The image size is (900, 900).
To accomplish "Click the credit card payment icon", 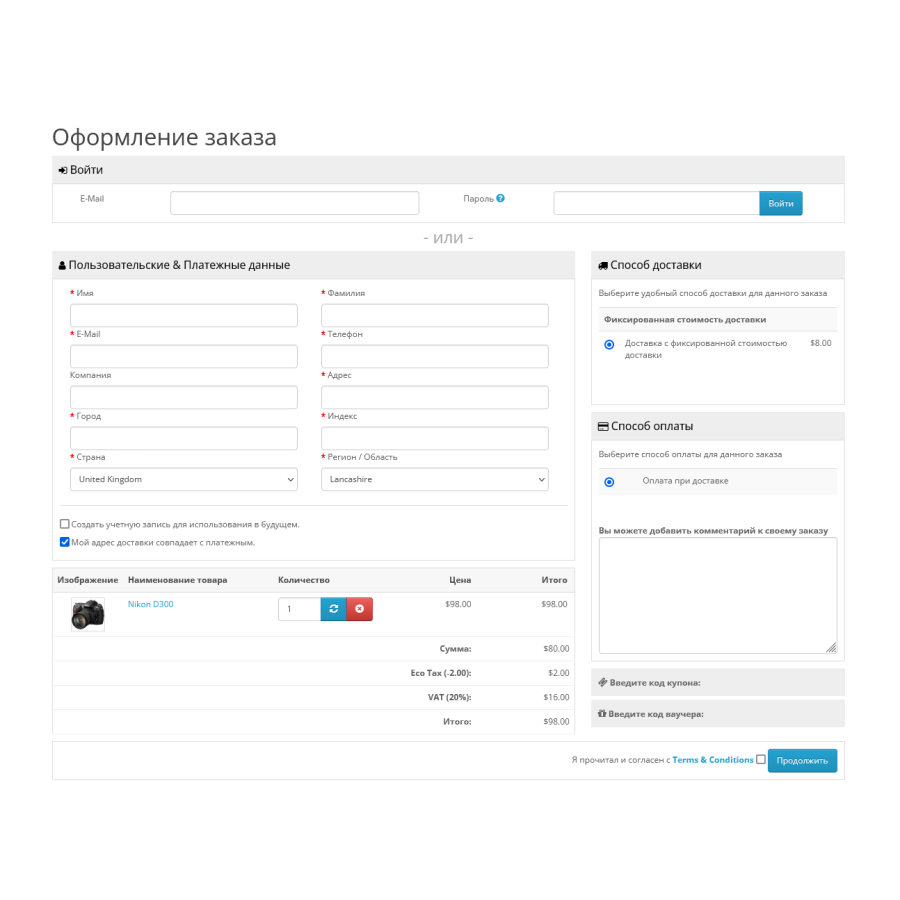I will click(x=603, y=426).
